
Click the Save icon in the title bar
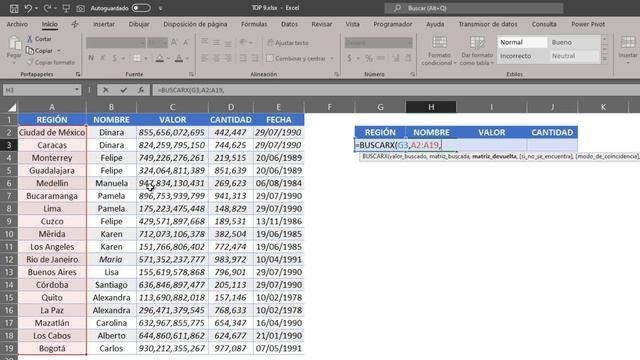click(x=13, y=8)
